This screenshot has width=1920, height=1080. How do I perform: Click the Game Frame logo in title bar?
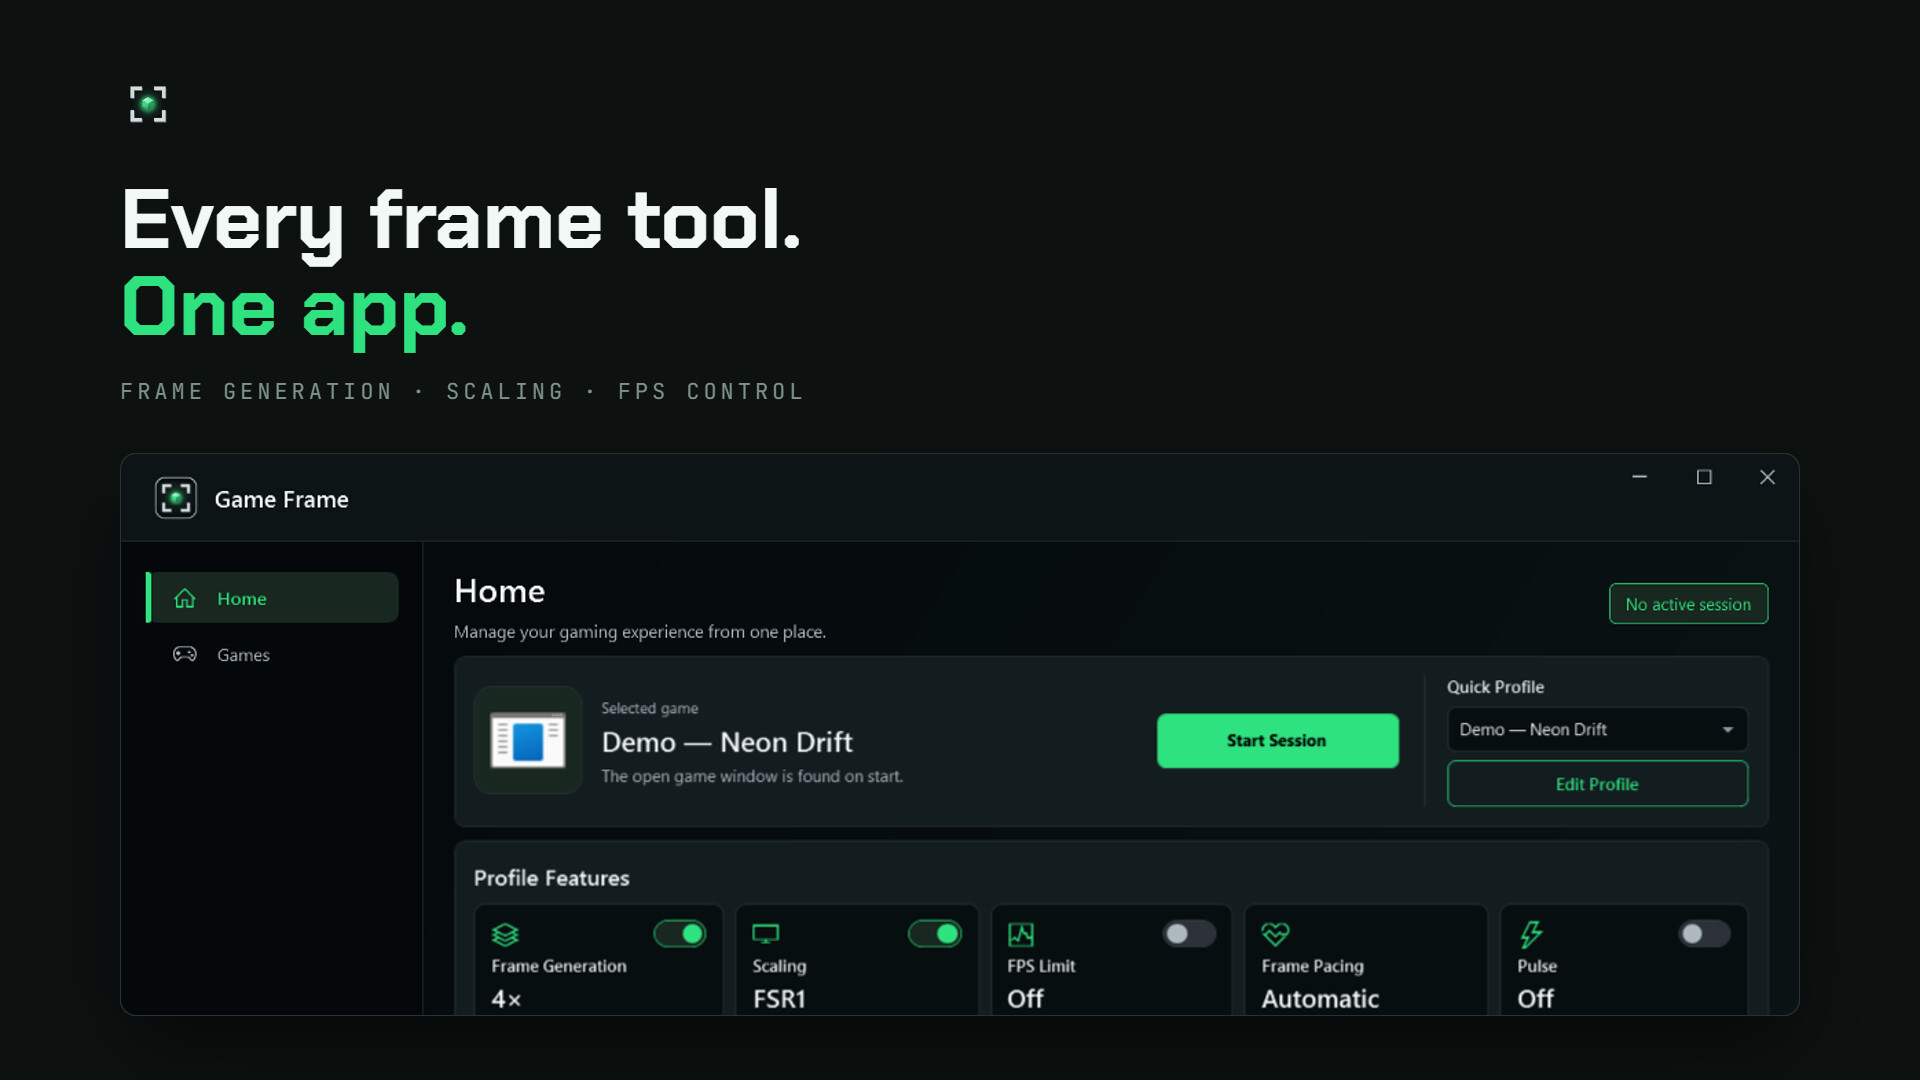click(176, 498)
